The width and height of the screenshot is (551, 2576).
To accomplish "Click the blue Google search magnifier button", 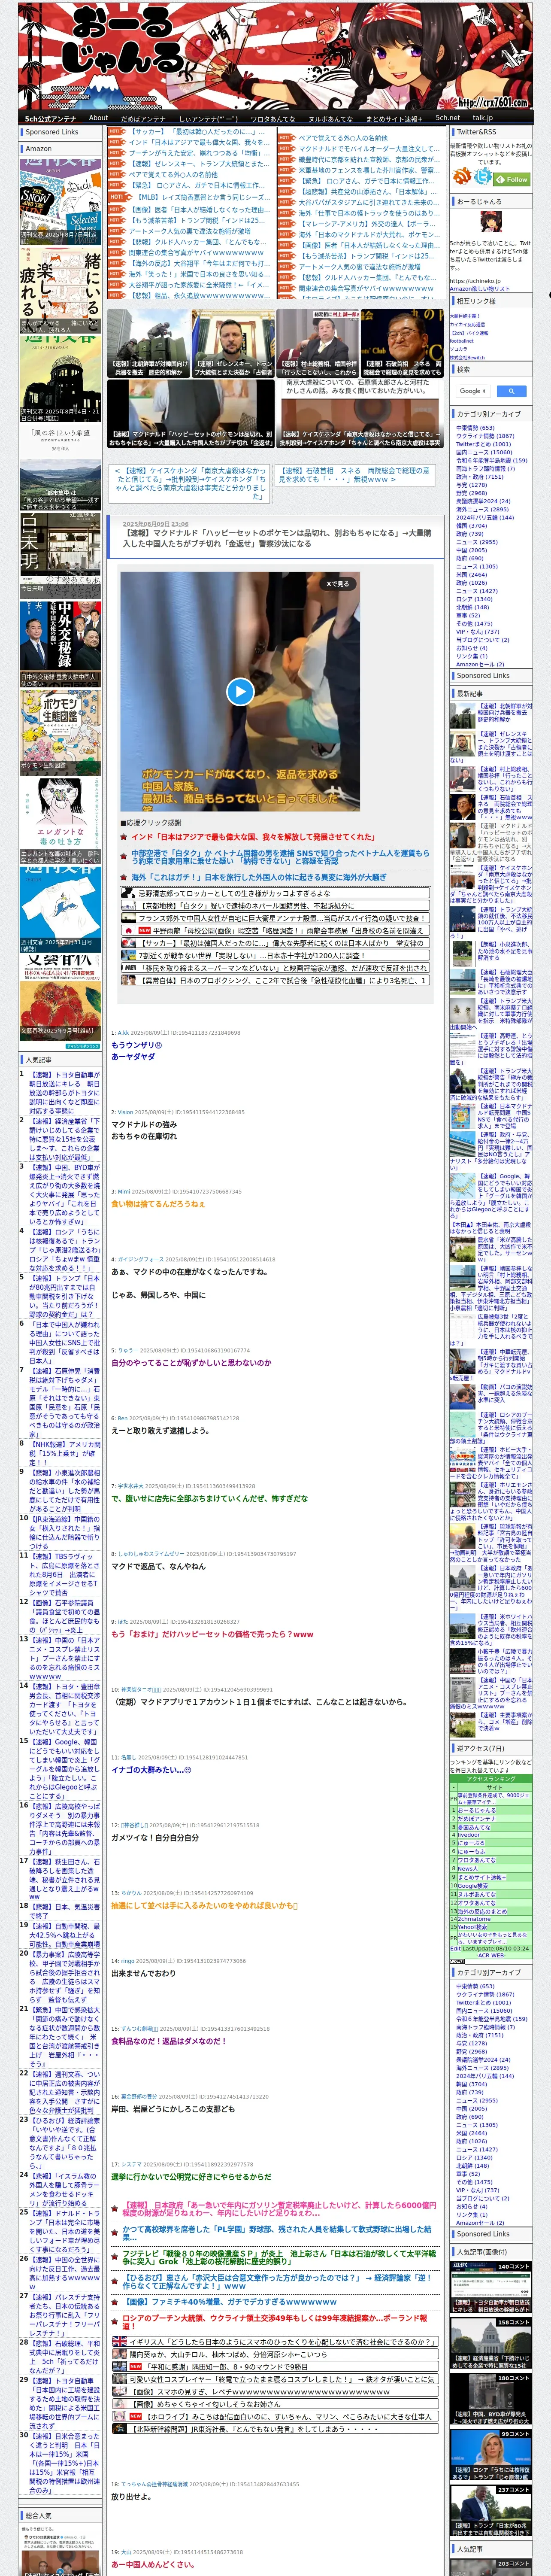I will point(511,391).
